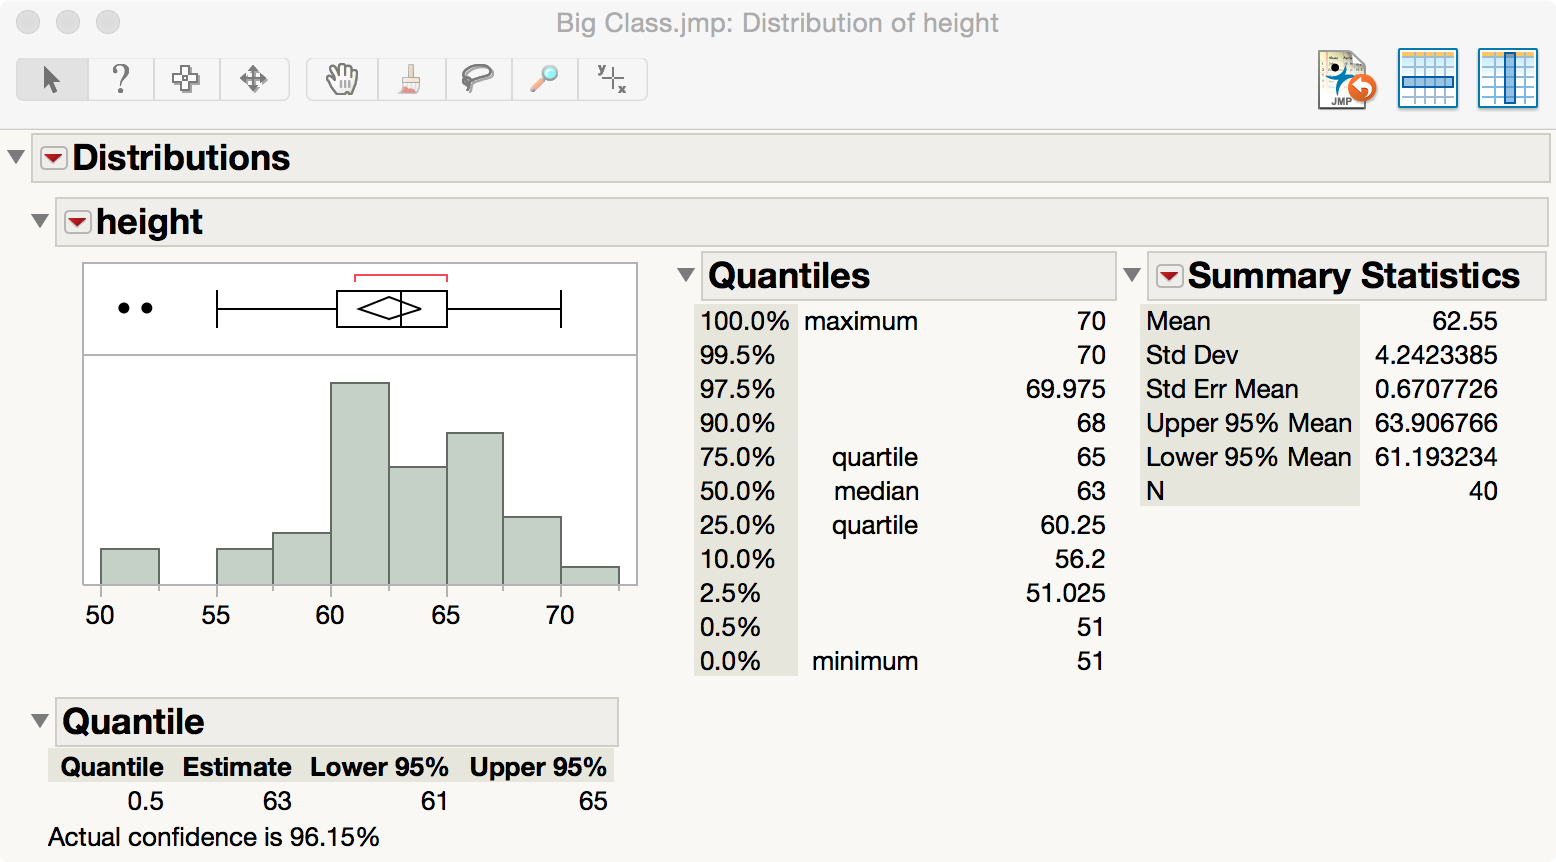This screenshot has width=1556, height=862.
Task: Select the Arrow pointer tool
Action: tap(50, 79)
